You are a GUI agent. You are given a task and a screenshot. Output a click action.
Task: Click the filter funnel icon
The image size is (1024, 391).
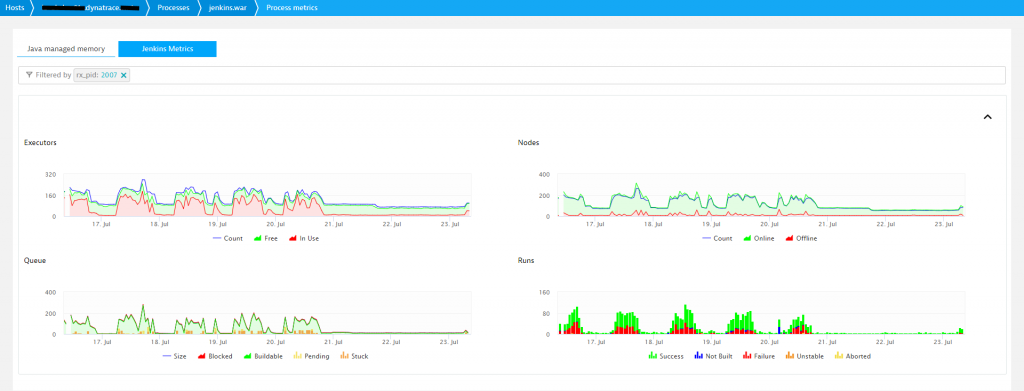(x=29, y=75)
